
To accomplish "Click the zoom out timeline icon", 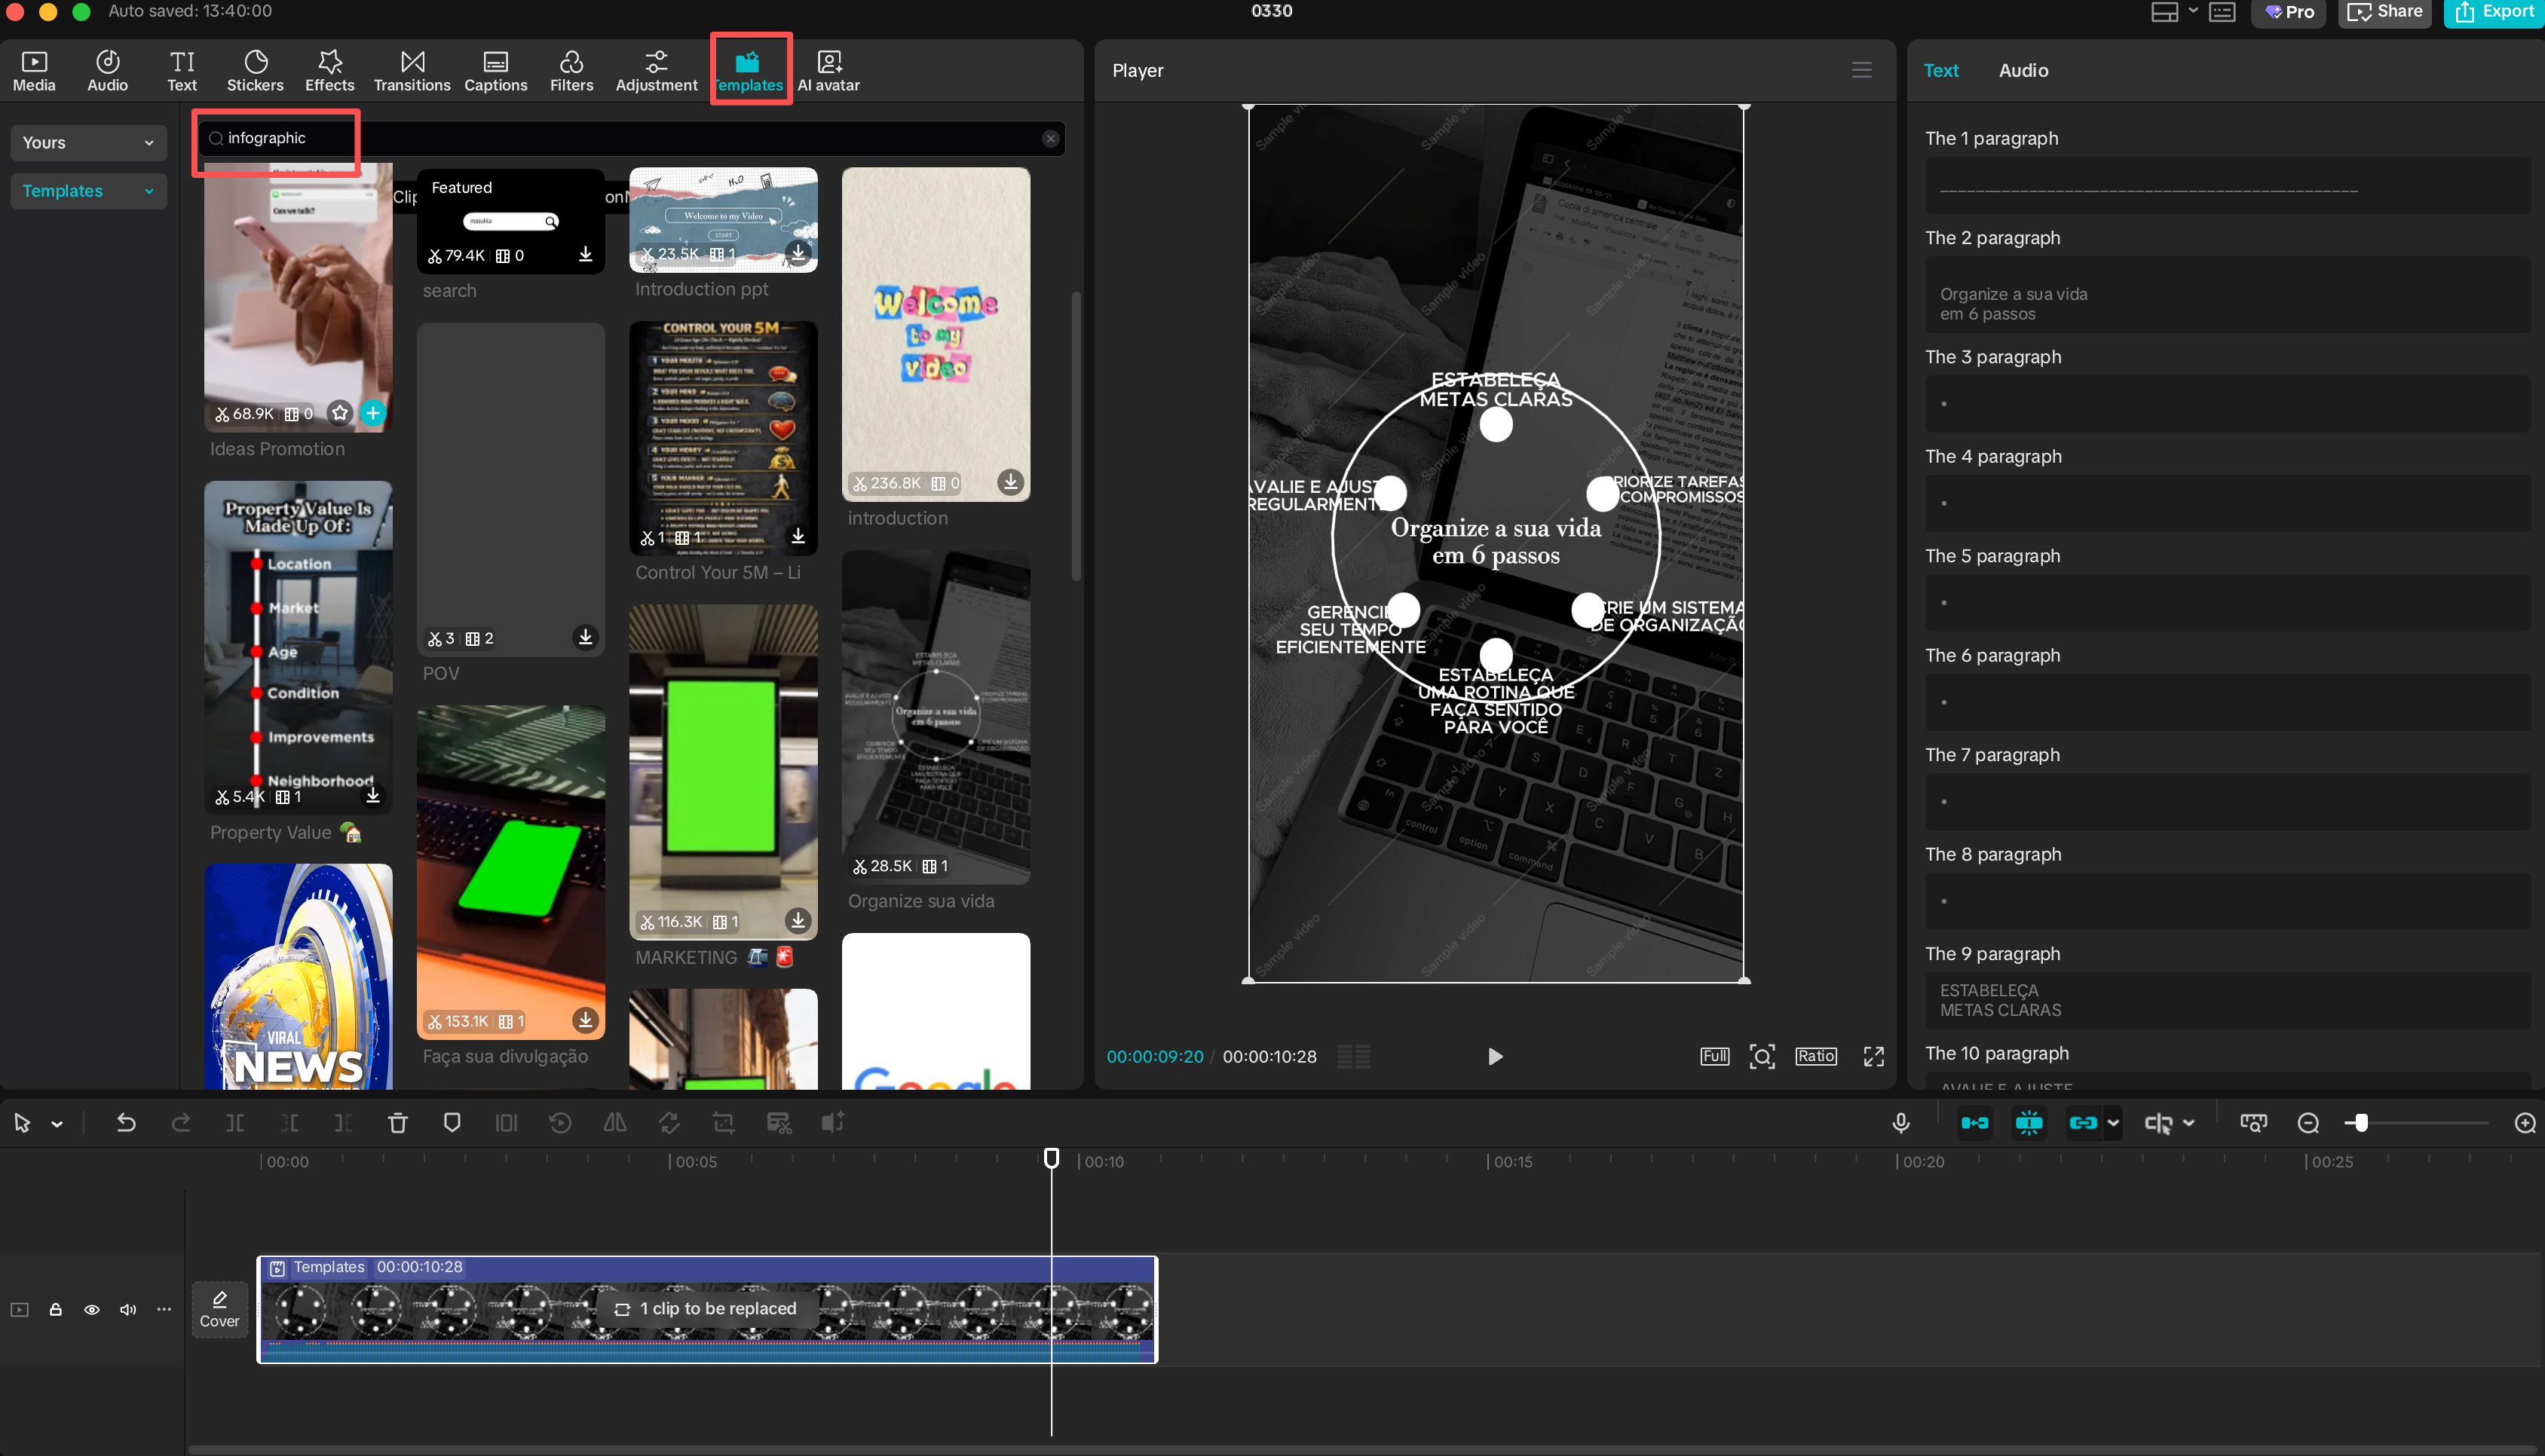I will pos(2308,1123).
